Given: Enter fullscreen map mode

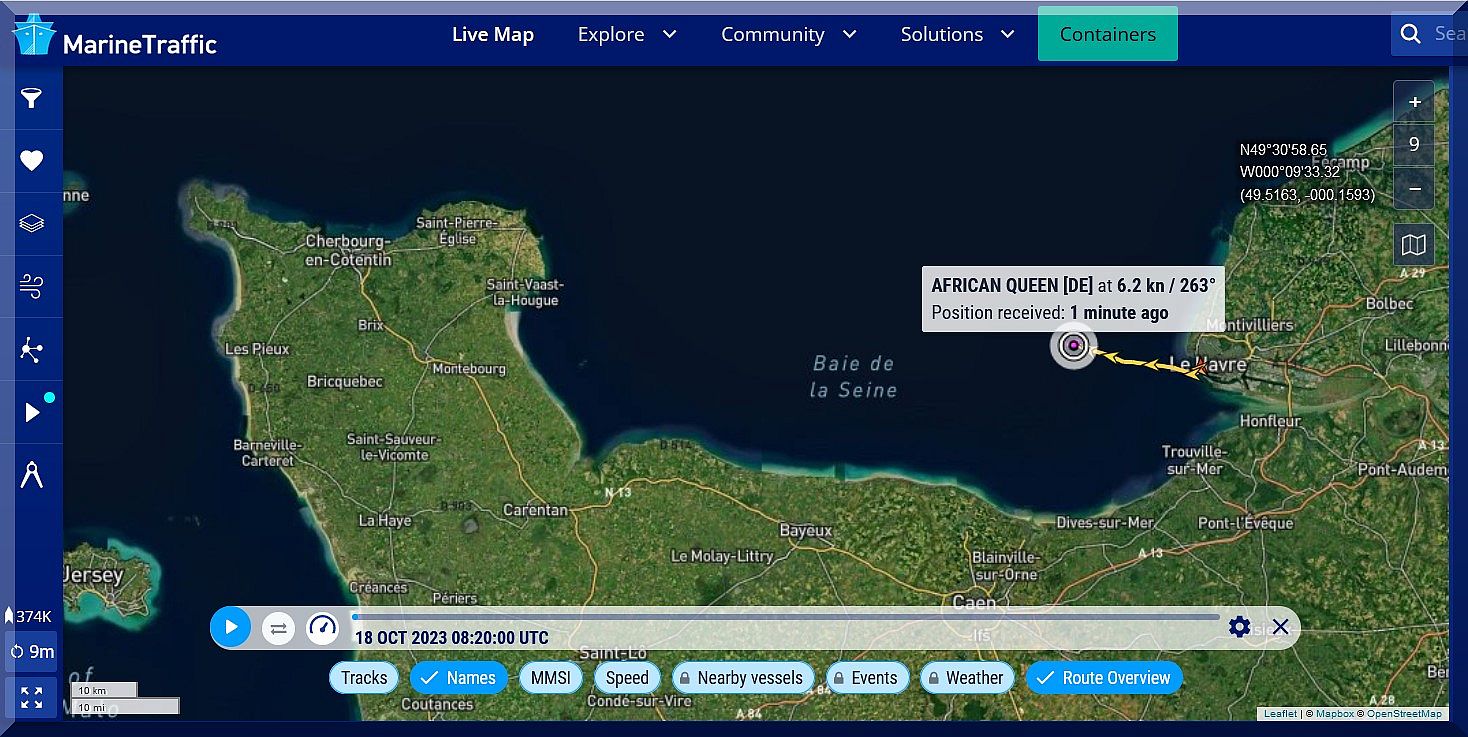Looking at the screenshot, I should [32, 697].
